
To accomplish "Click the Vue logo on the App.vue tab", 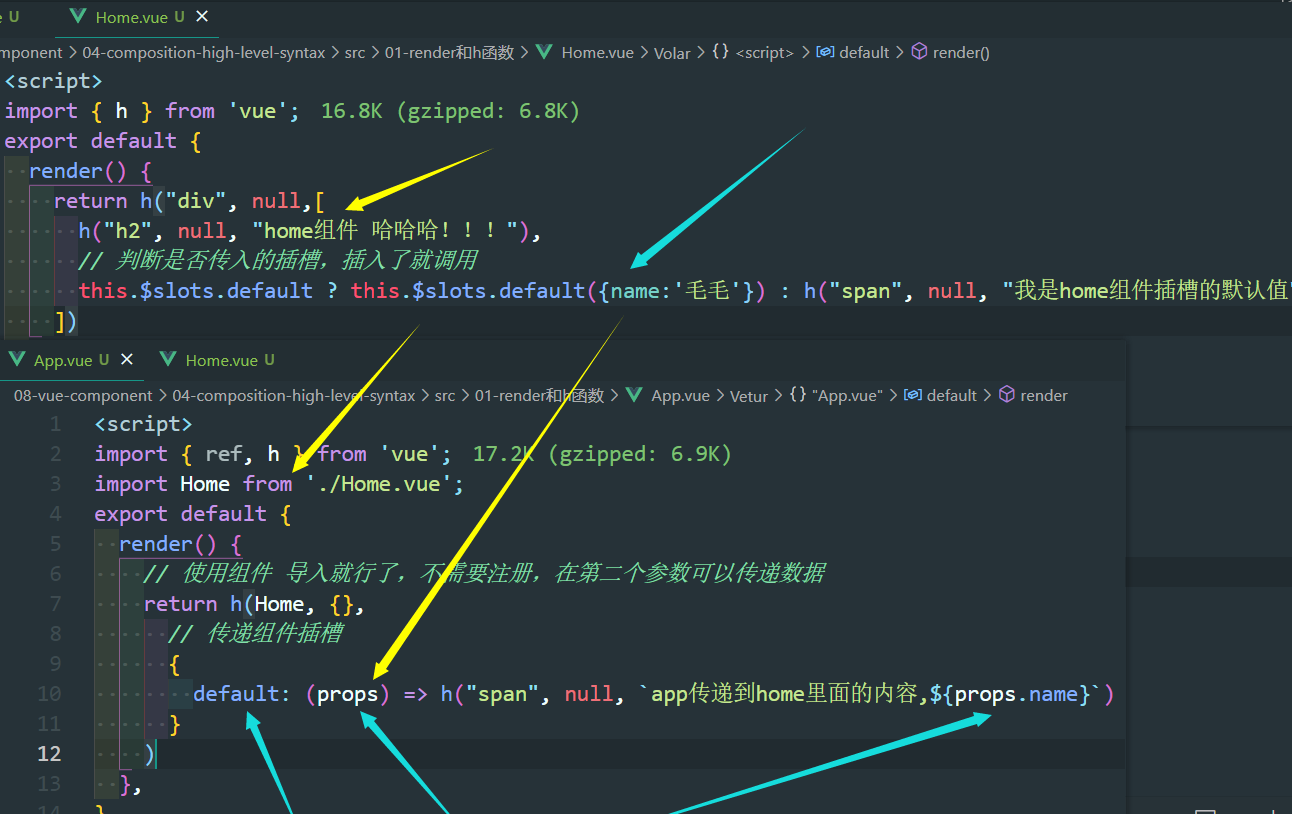I will (x=17, y=359).
